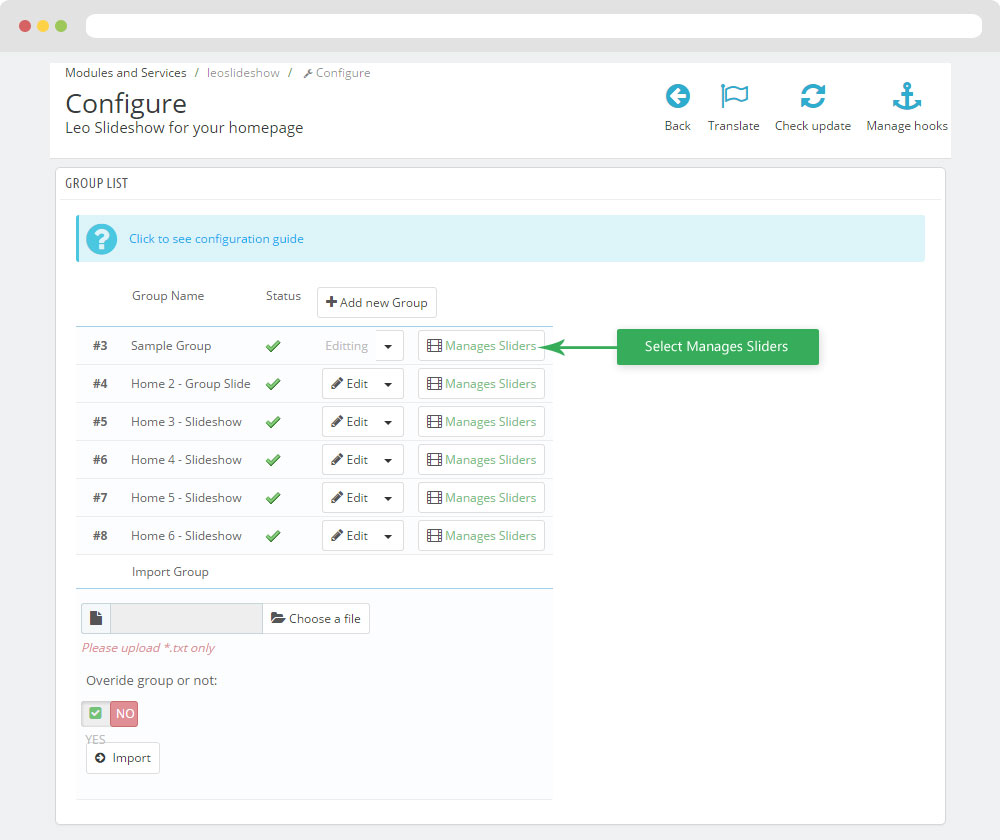Click the Check update refresh icon
Image resolution: width=1000 pixels, height=840 pixels.
point(812,96)
